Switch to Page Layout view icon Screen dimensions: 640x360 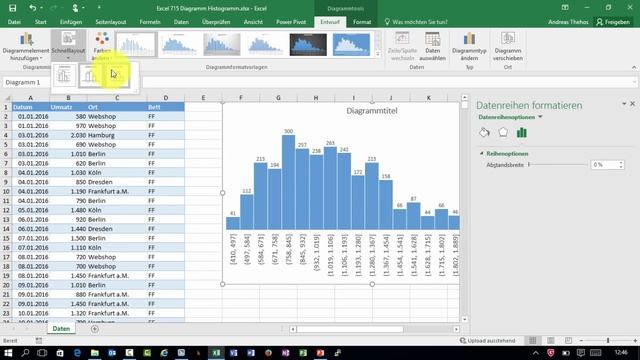click(551, 340)
